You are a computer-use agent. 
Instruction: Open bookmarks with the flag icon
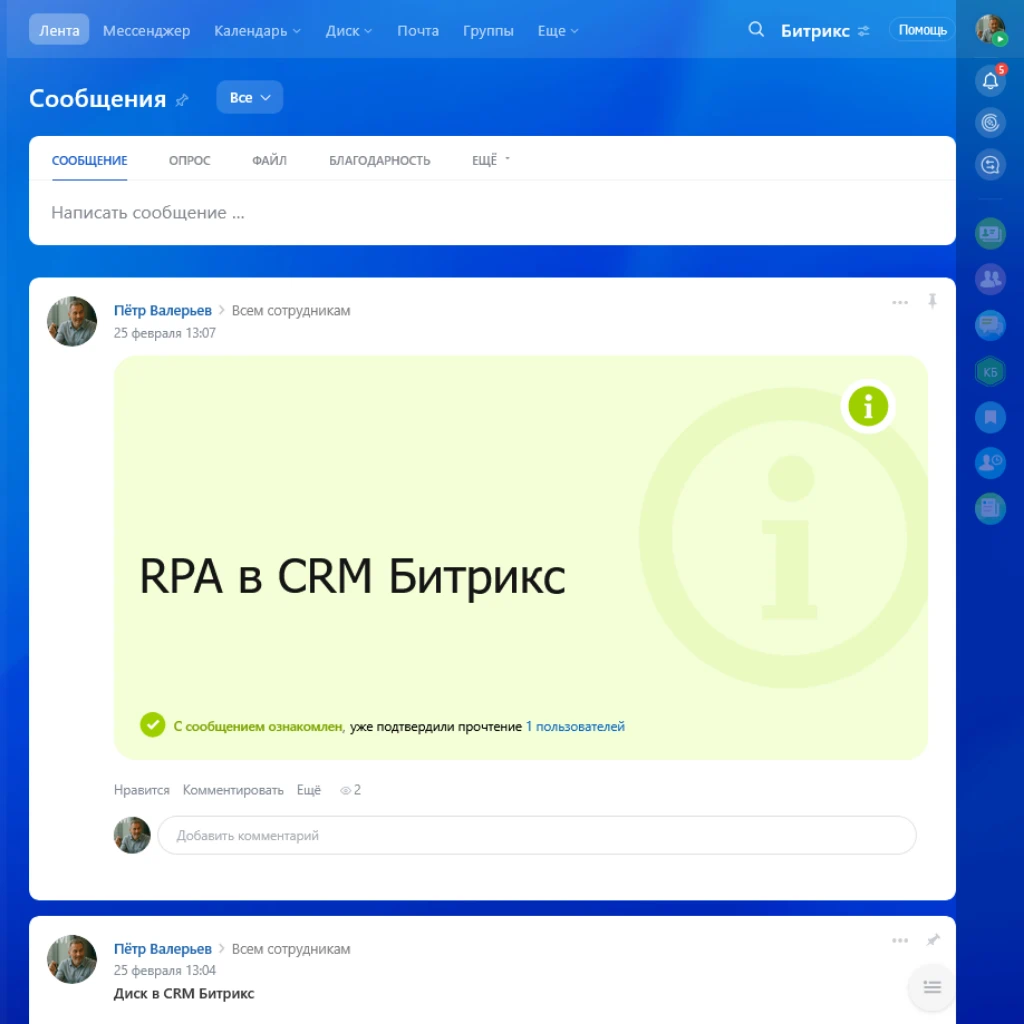pos(989,417)
